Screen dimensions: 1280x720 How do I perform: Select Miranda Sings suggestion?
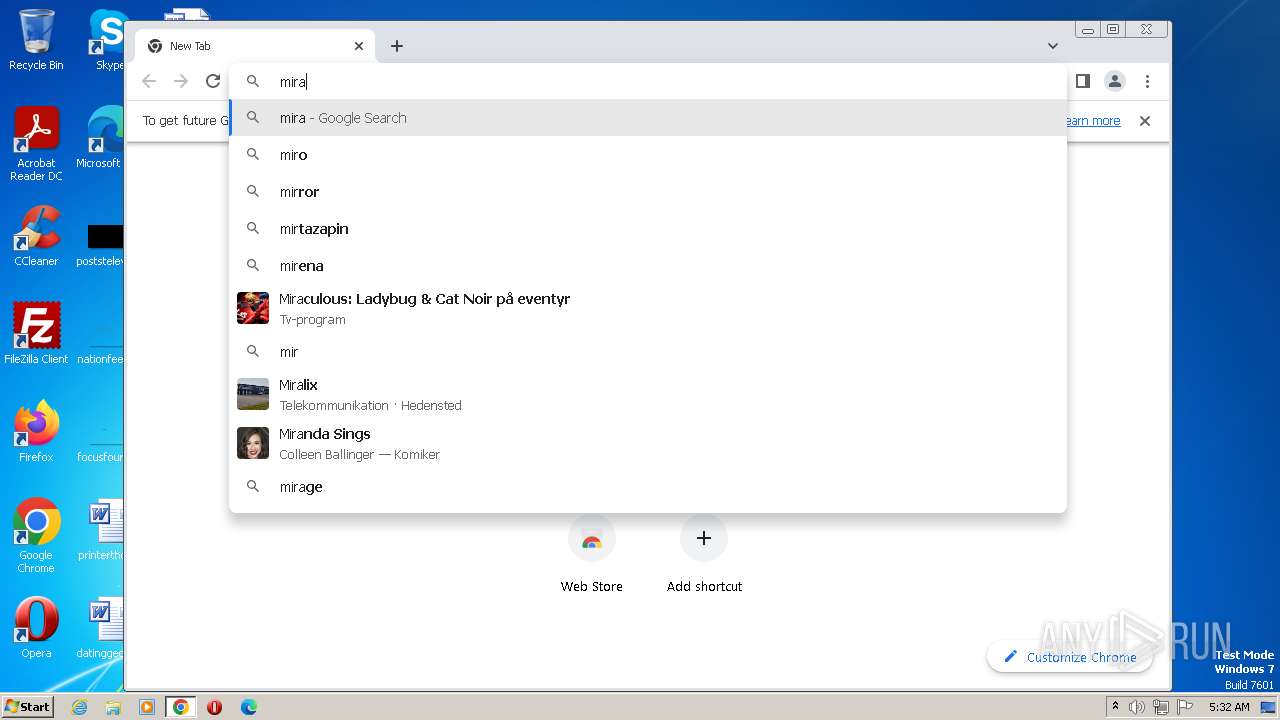tap(648, 443)
